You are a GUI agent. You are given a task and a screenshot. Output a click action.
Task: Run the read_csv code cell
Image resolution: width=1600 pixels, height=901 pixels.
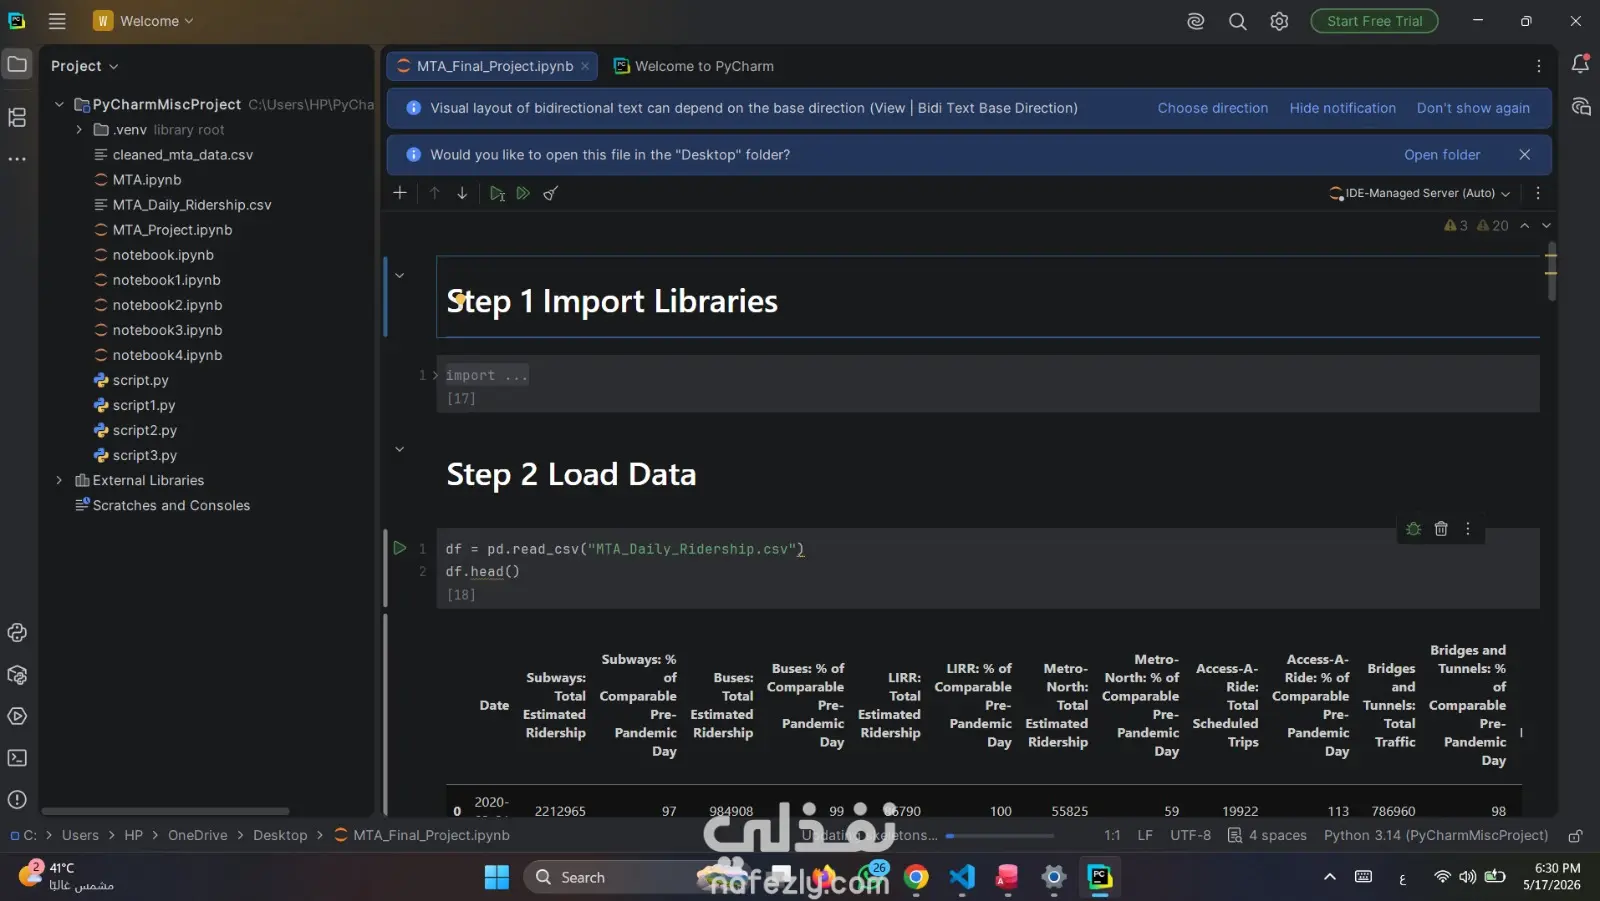point(400,548)
